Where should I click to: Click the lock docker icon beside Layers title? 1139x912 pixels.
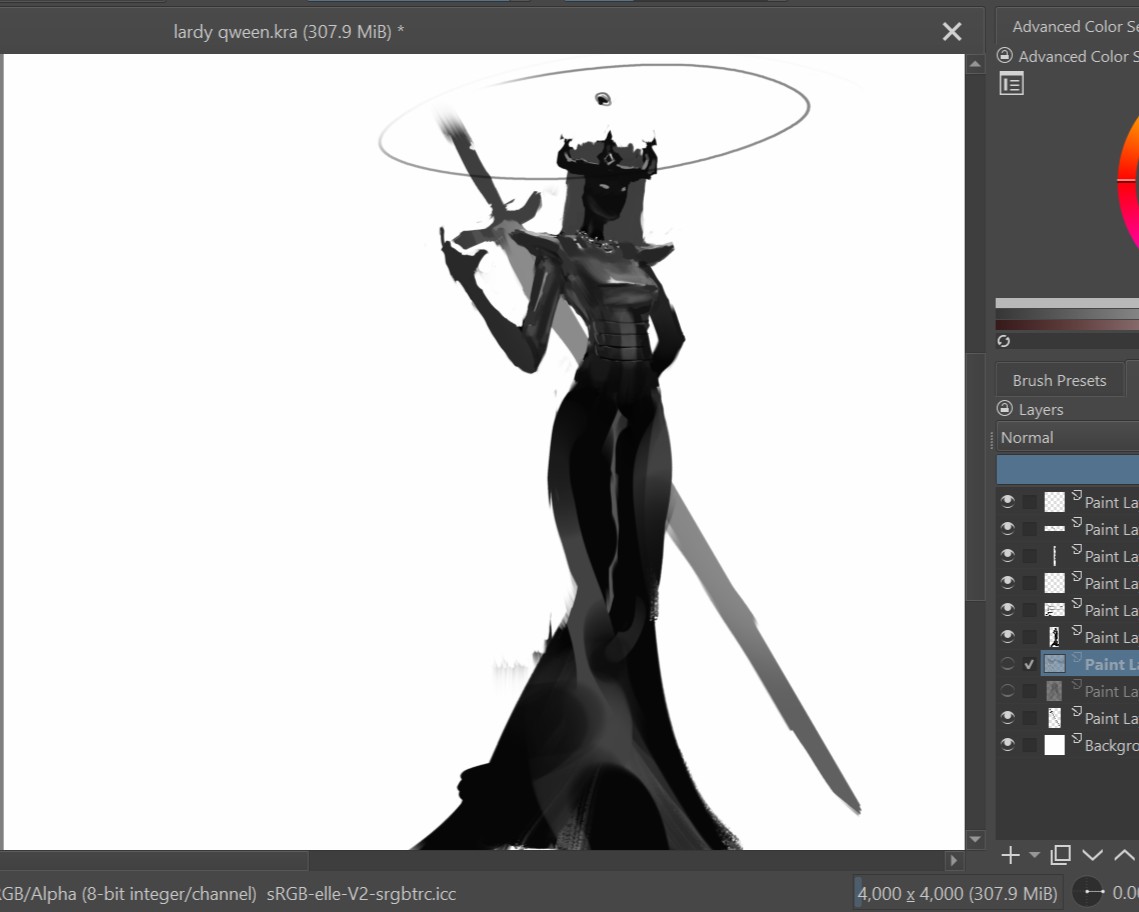click(x=1005, y=409)
